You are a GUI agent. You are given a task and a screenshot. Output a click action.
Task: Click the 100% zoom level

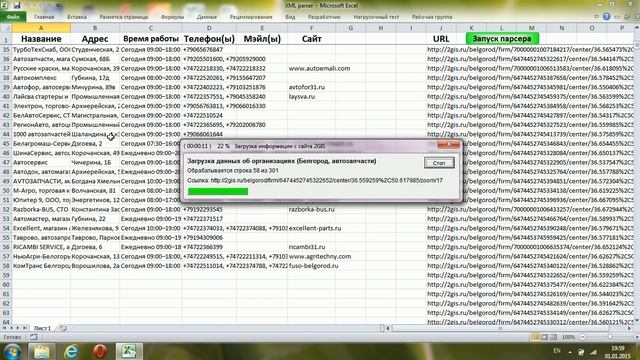pos(568,337)
